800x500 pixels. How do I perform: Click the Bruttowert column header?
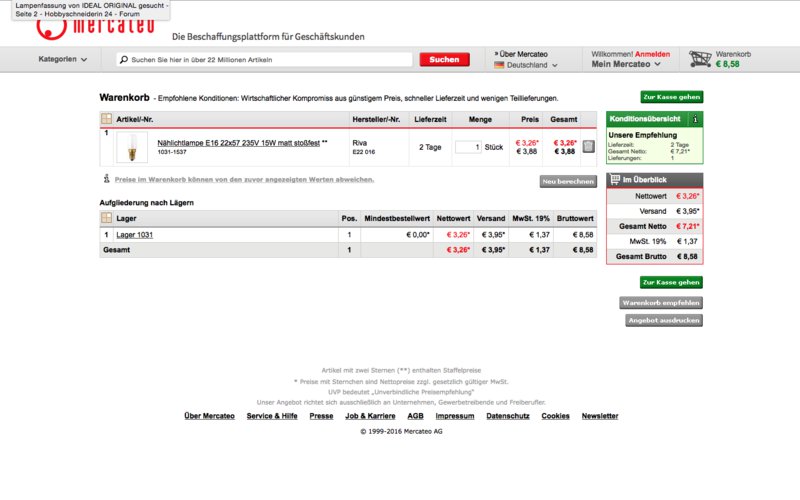point(575,218)
